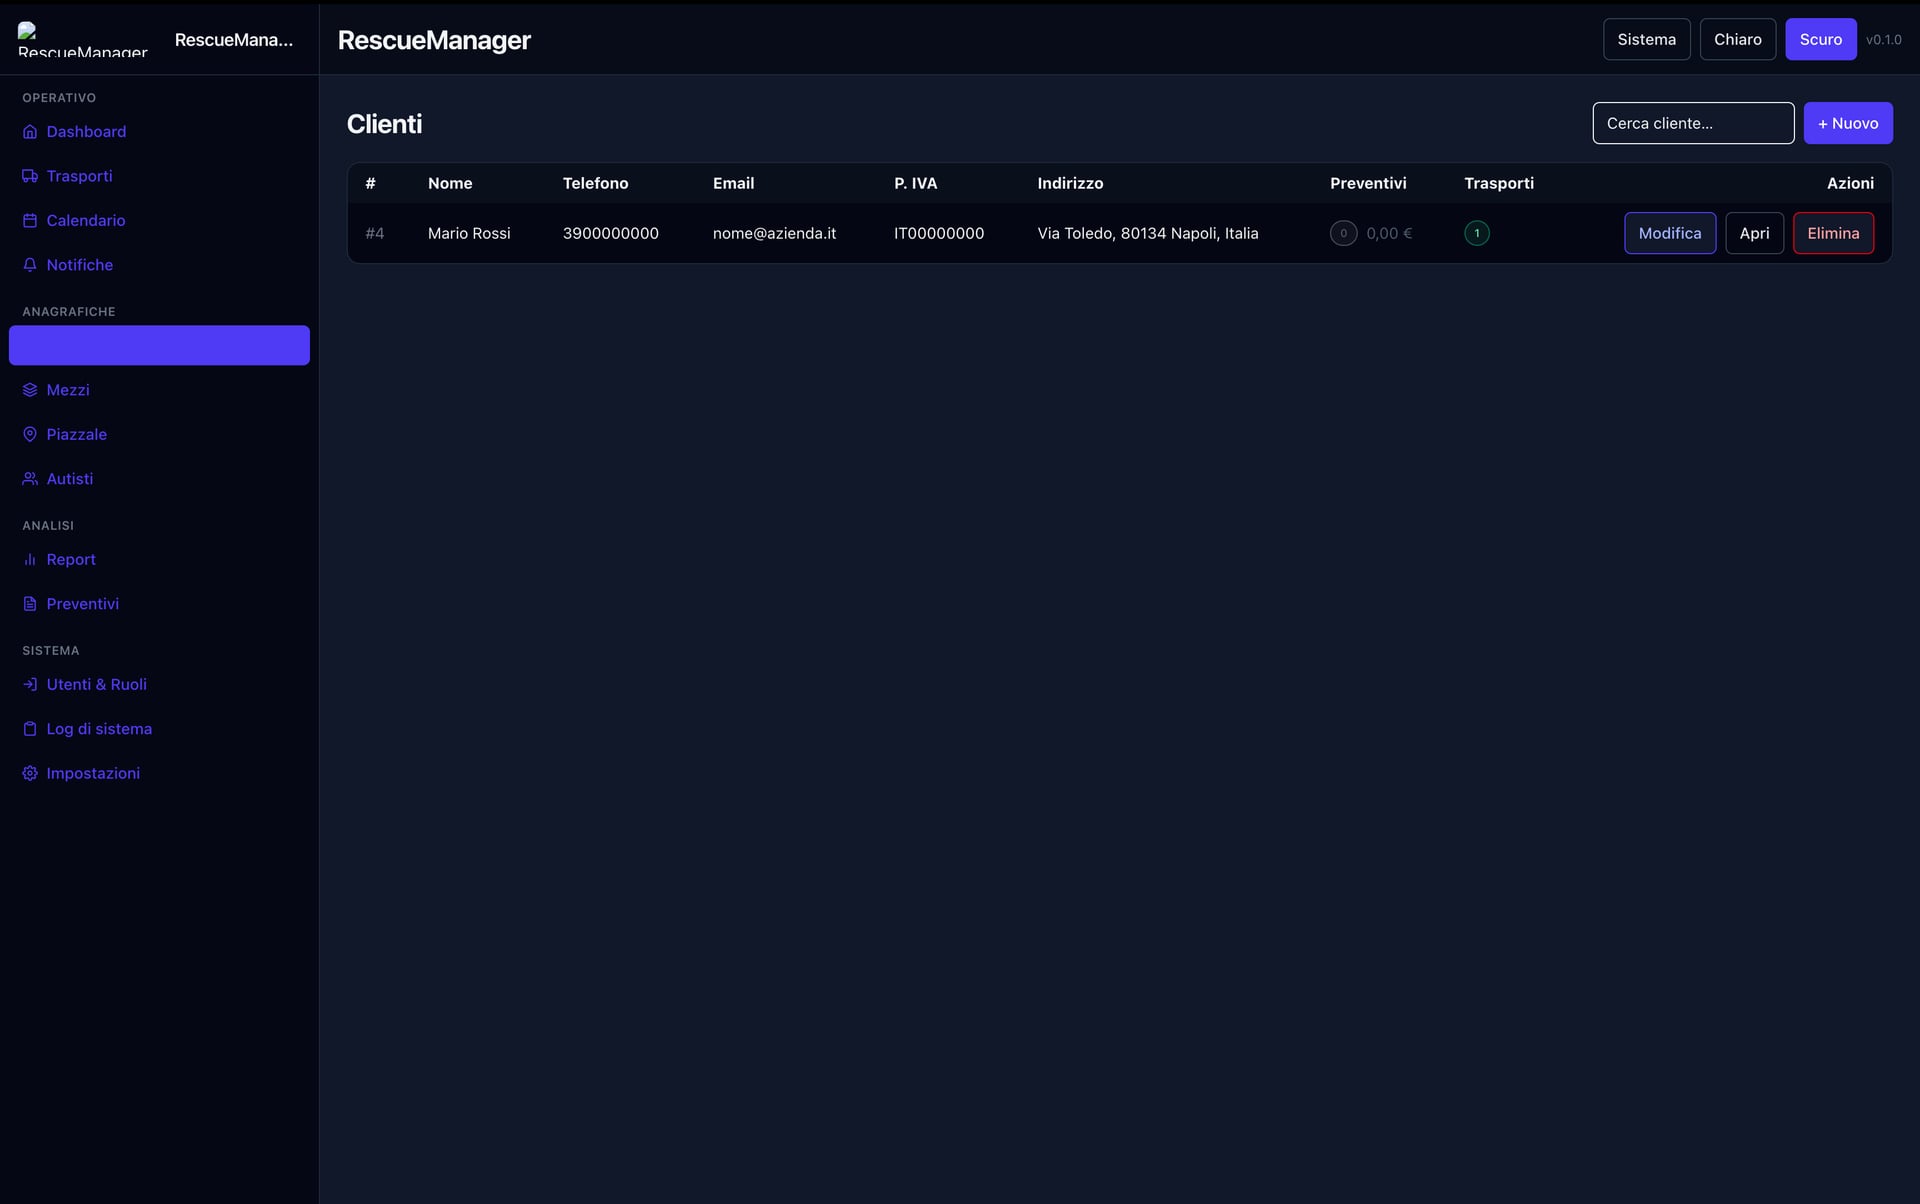Click the Impostazioni gear icon
Screen dimensions: 1920x1204
pyautogui.click(x=30, y=773)
